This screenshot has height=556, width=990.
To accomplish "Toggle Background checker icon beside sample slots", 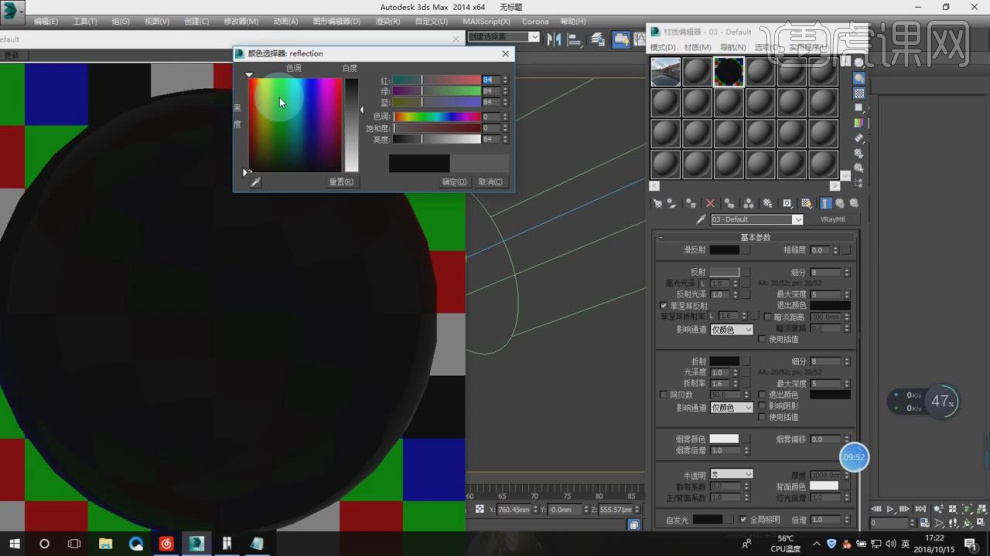I will 859,93.
